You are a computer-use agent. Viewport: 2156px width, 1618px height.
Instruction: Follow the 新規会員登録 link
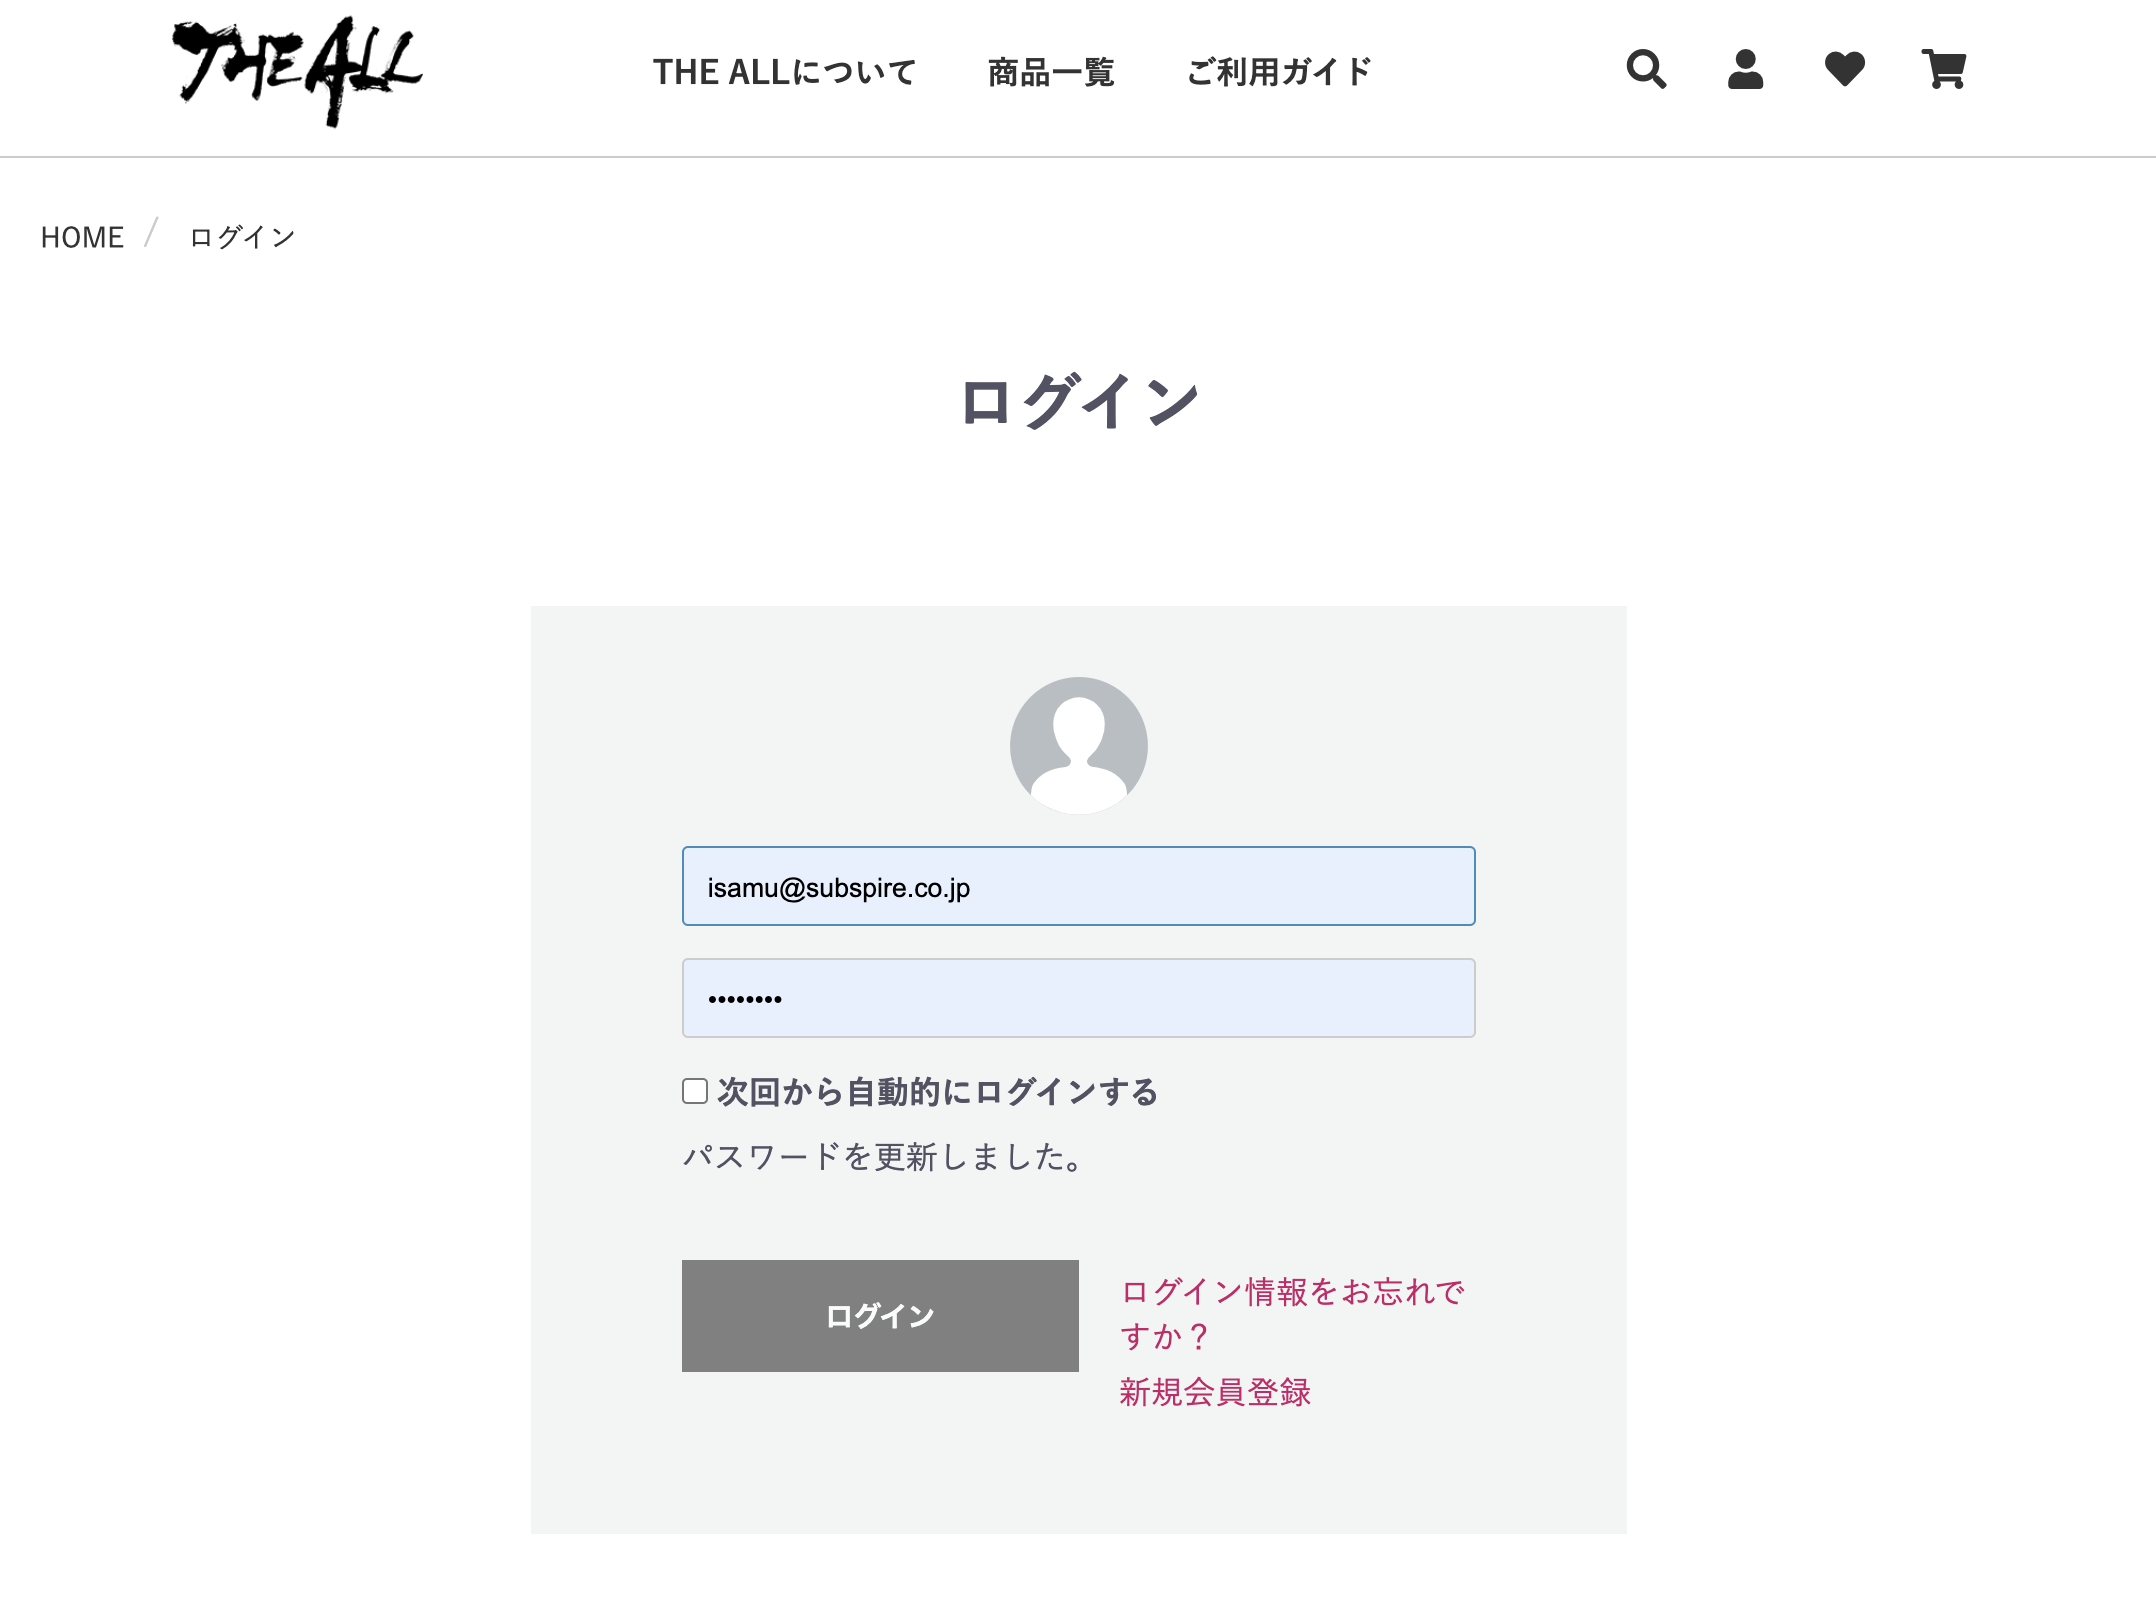pos(1215,1392)
